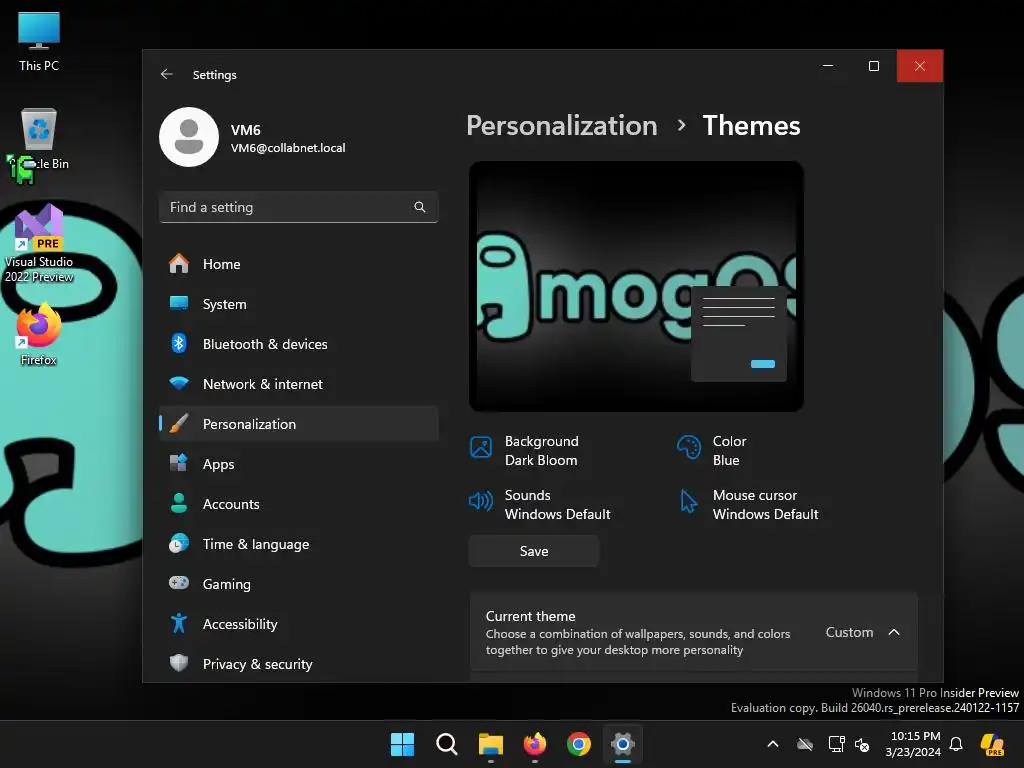Image resolution: width=1024 pixels, height=768 pixels.
Task: Click the Network wifi icon in sidebar
Action: point(178,383)
